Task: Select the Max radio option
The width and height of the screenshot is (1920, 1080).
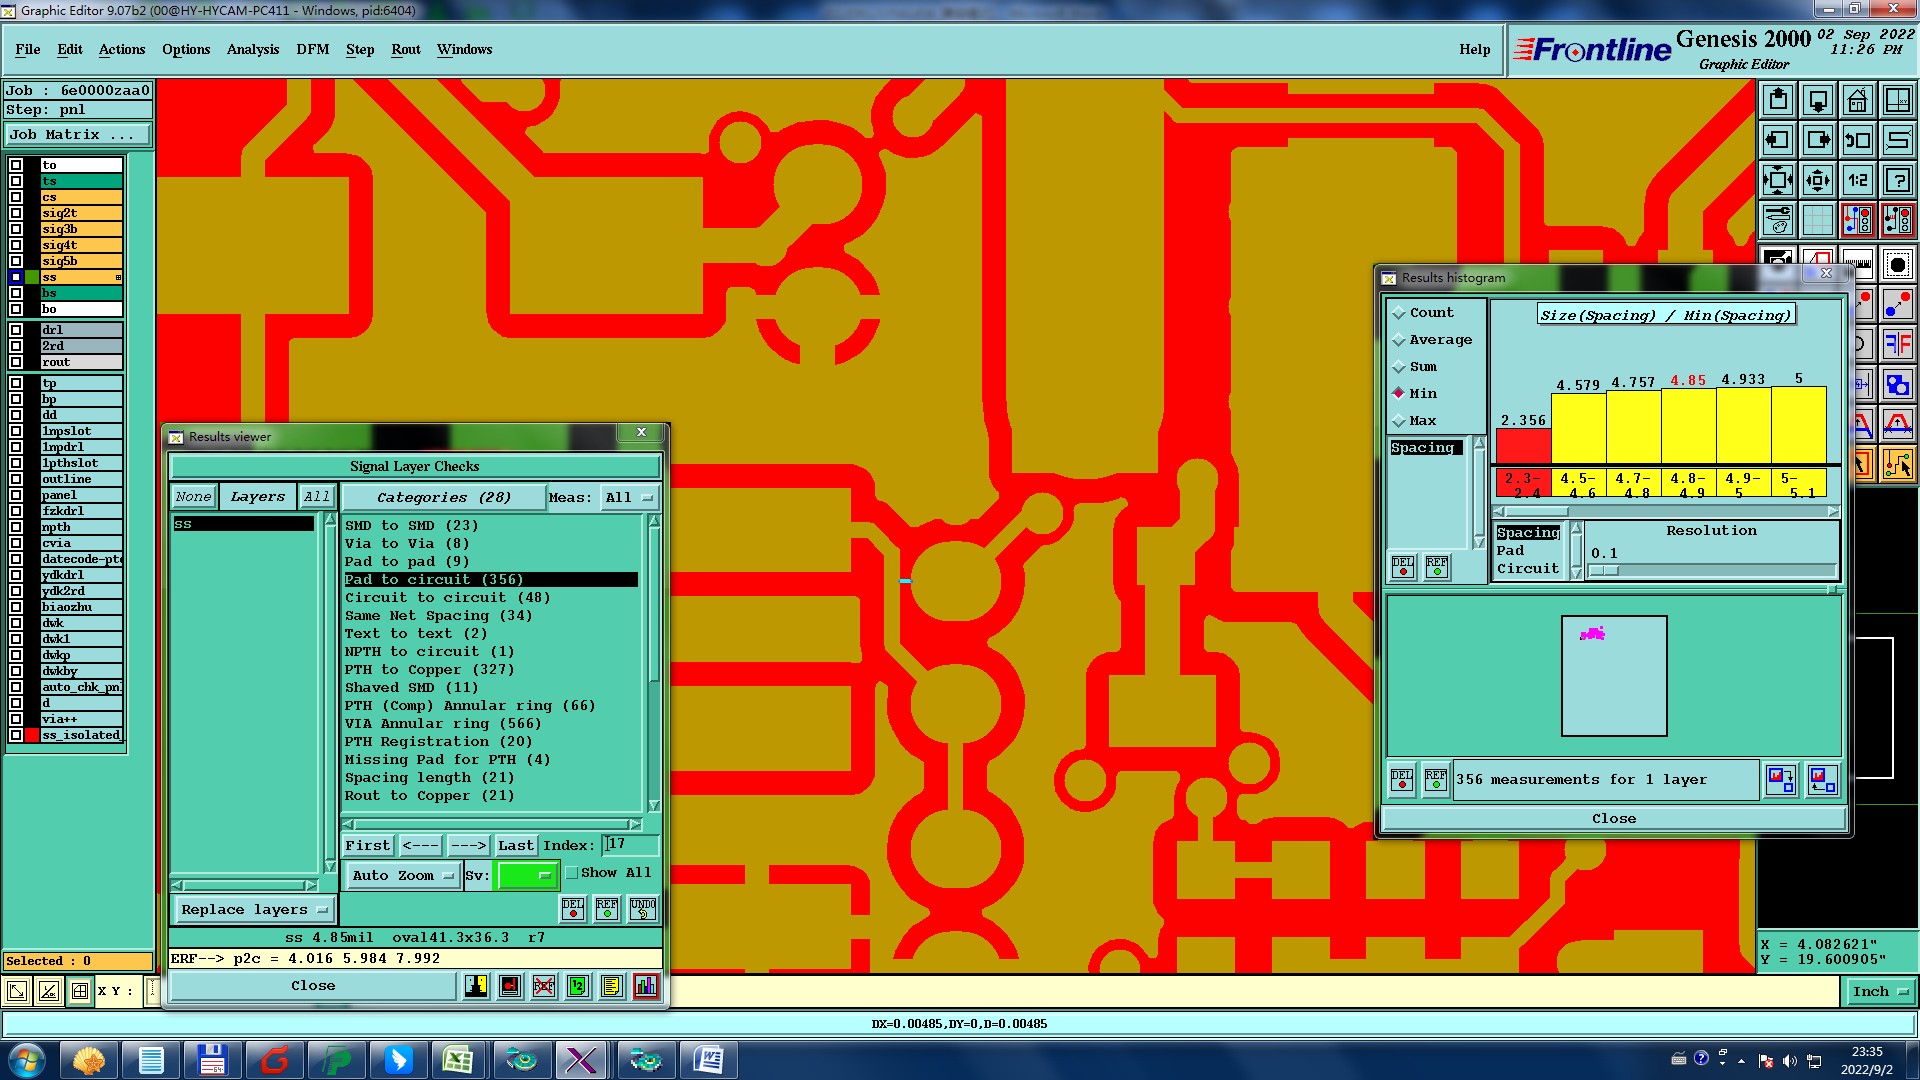Action: coord(1399,421)
